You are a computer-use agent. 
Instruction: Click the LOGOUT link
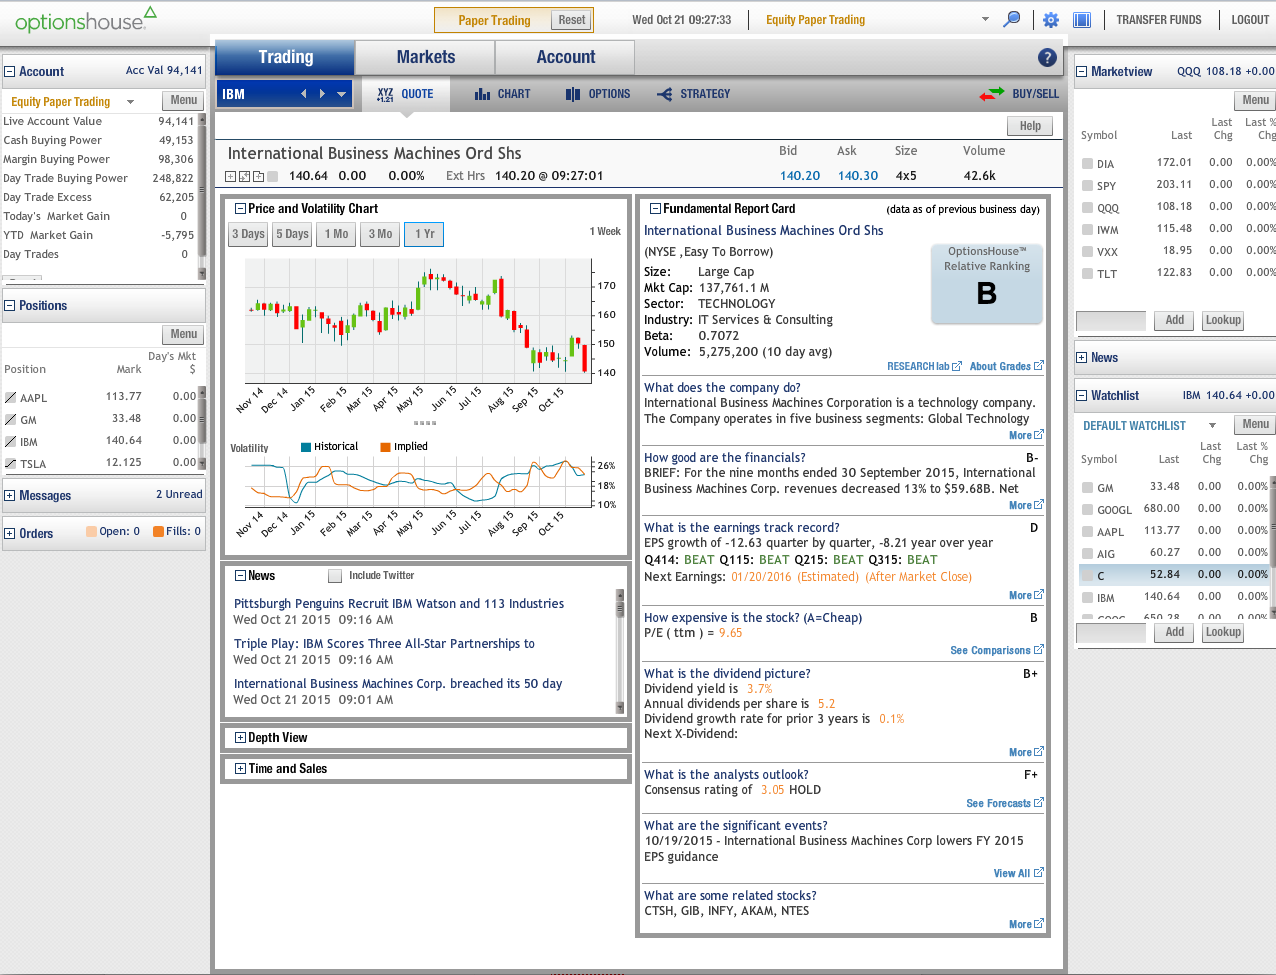coord(1250,20)
